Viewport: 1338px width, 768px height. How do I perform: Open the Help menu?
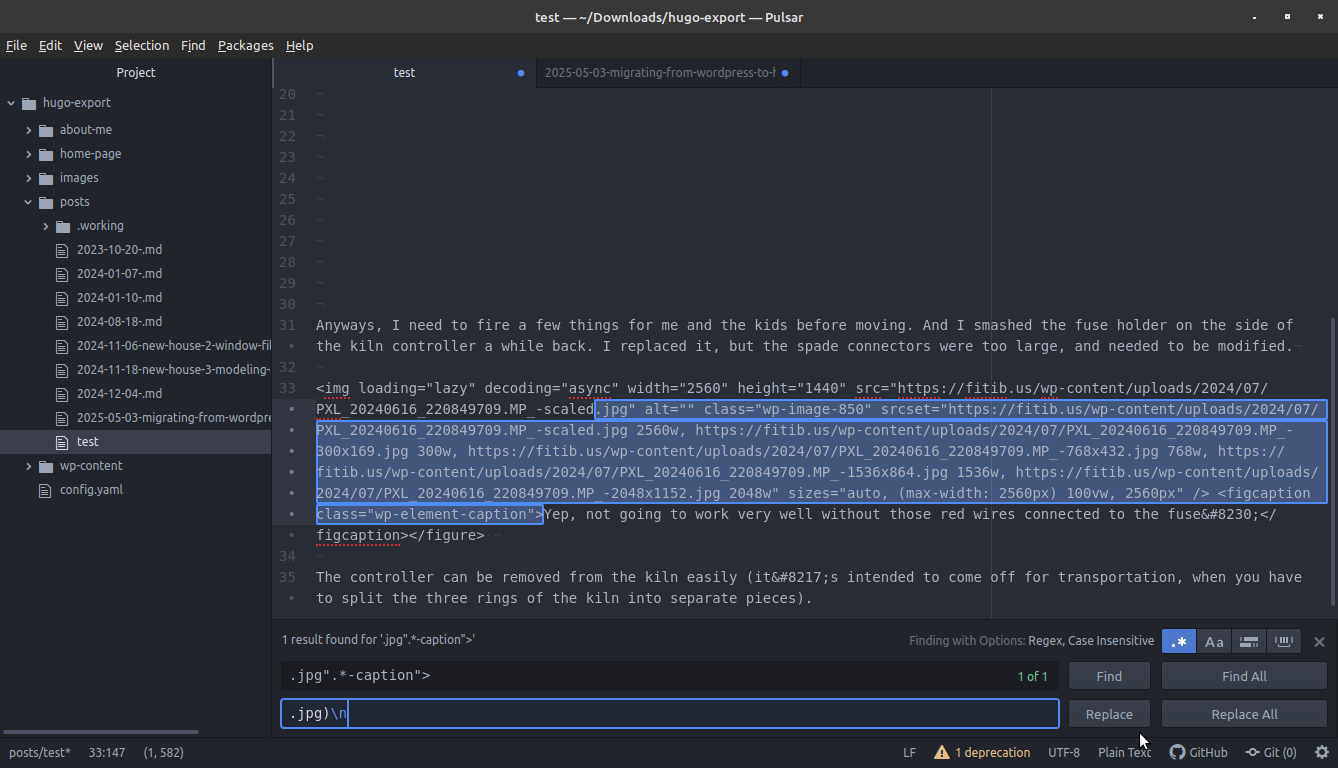[299, 45]
